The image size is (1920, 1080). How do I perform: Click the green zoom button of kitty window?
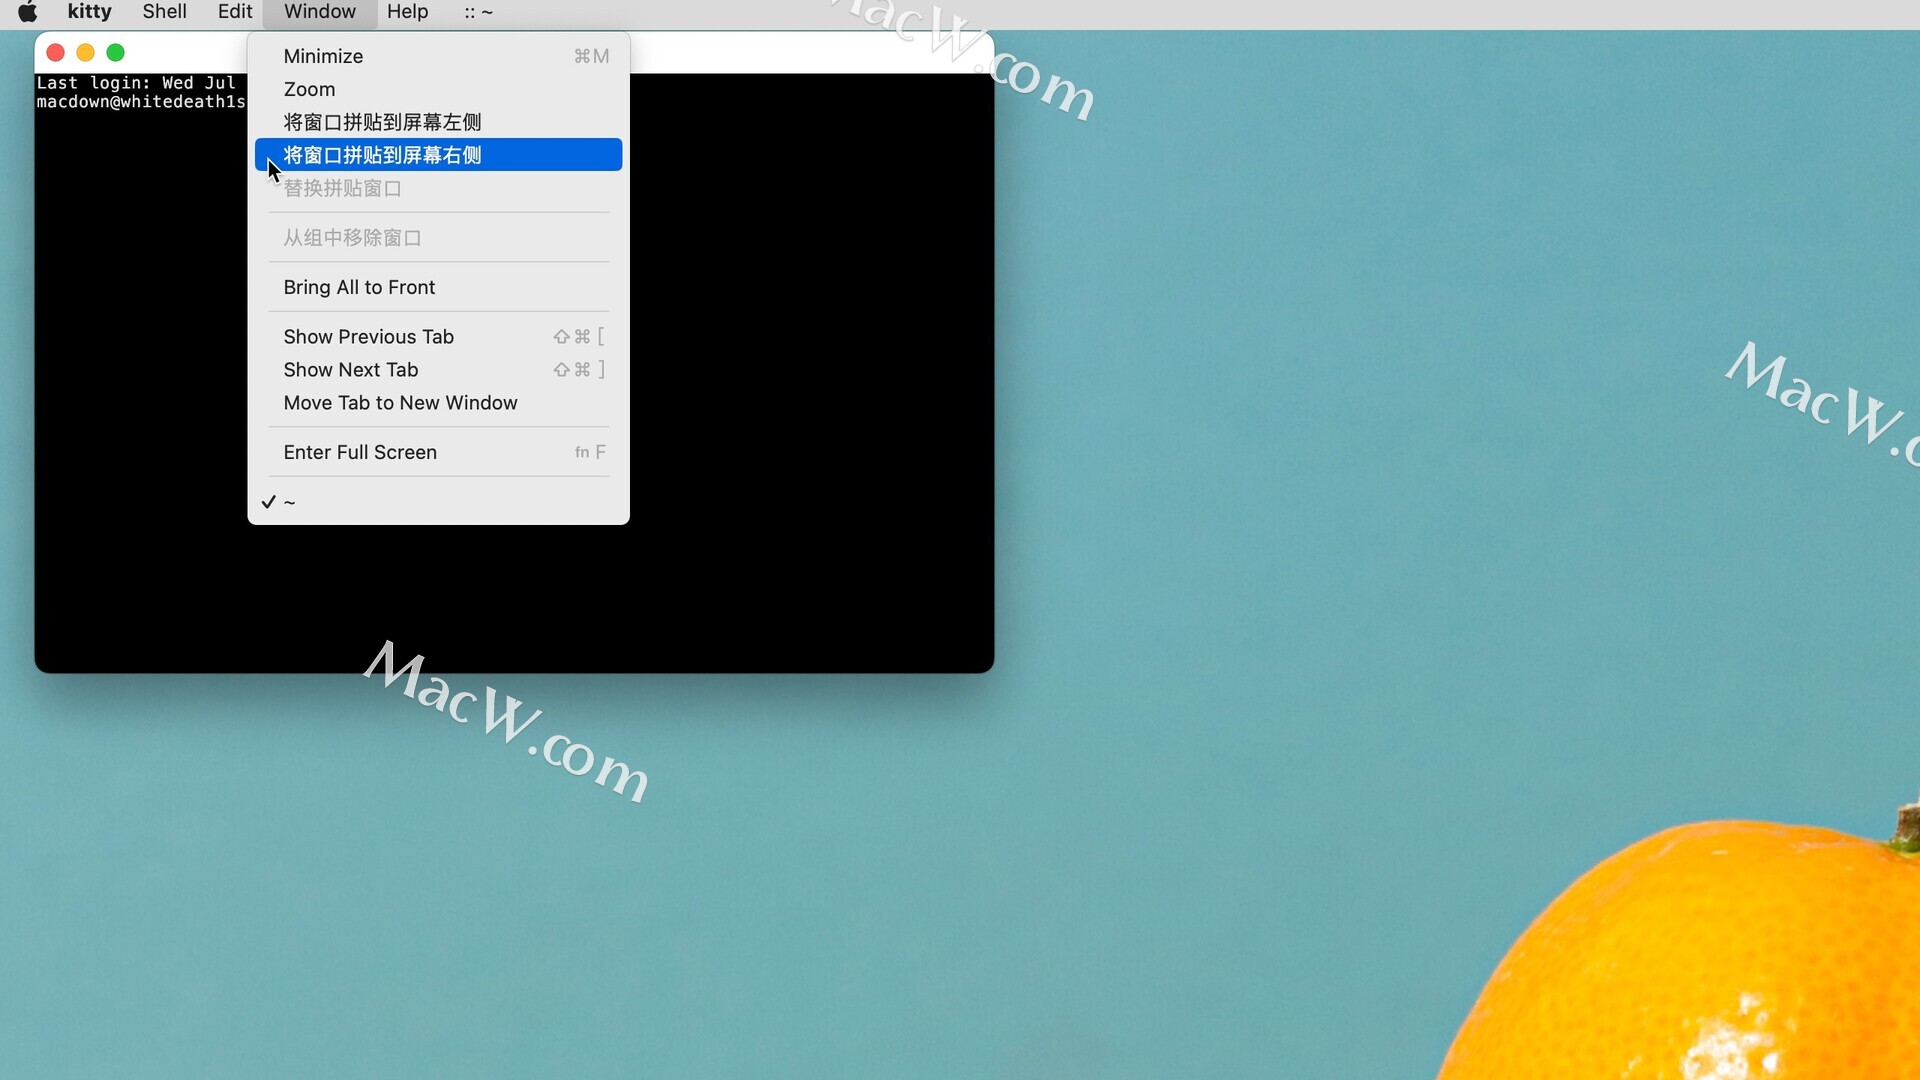click(116, 53)
